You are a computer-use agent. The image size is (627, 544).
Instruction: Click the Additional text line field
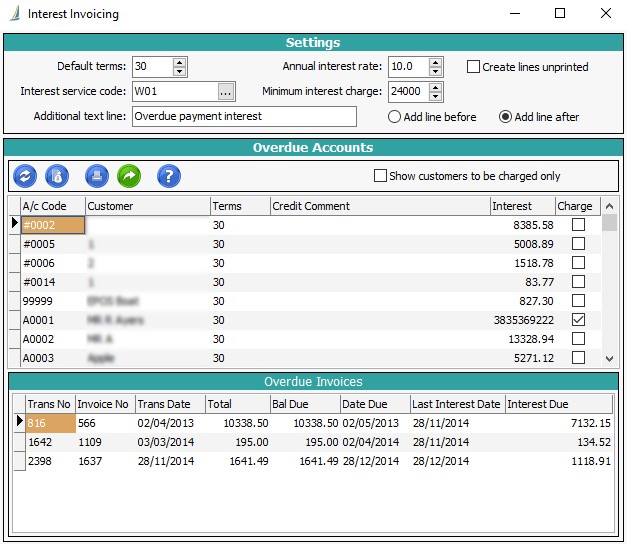pyautogui.click(x=243, y=116)
